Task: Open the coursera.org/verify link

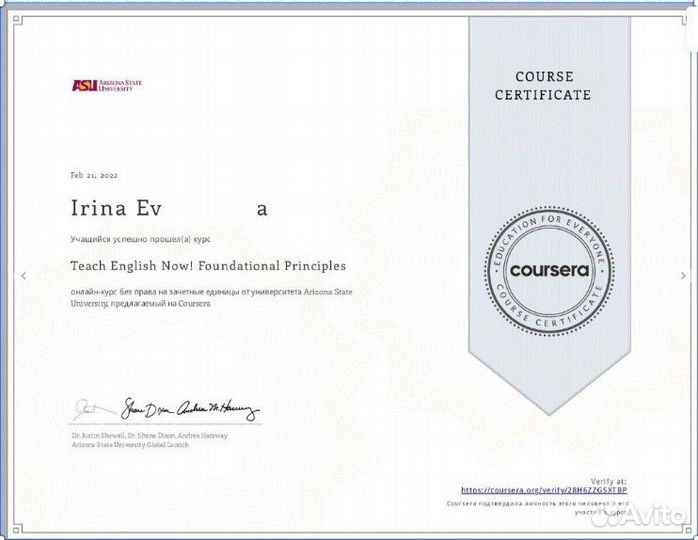Action: 543,490
